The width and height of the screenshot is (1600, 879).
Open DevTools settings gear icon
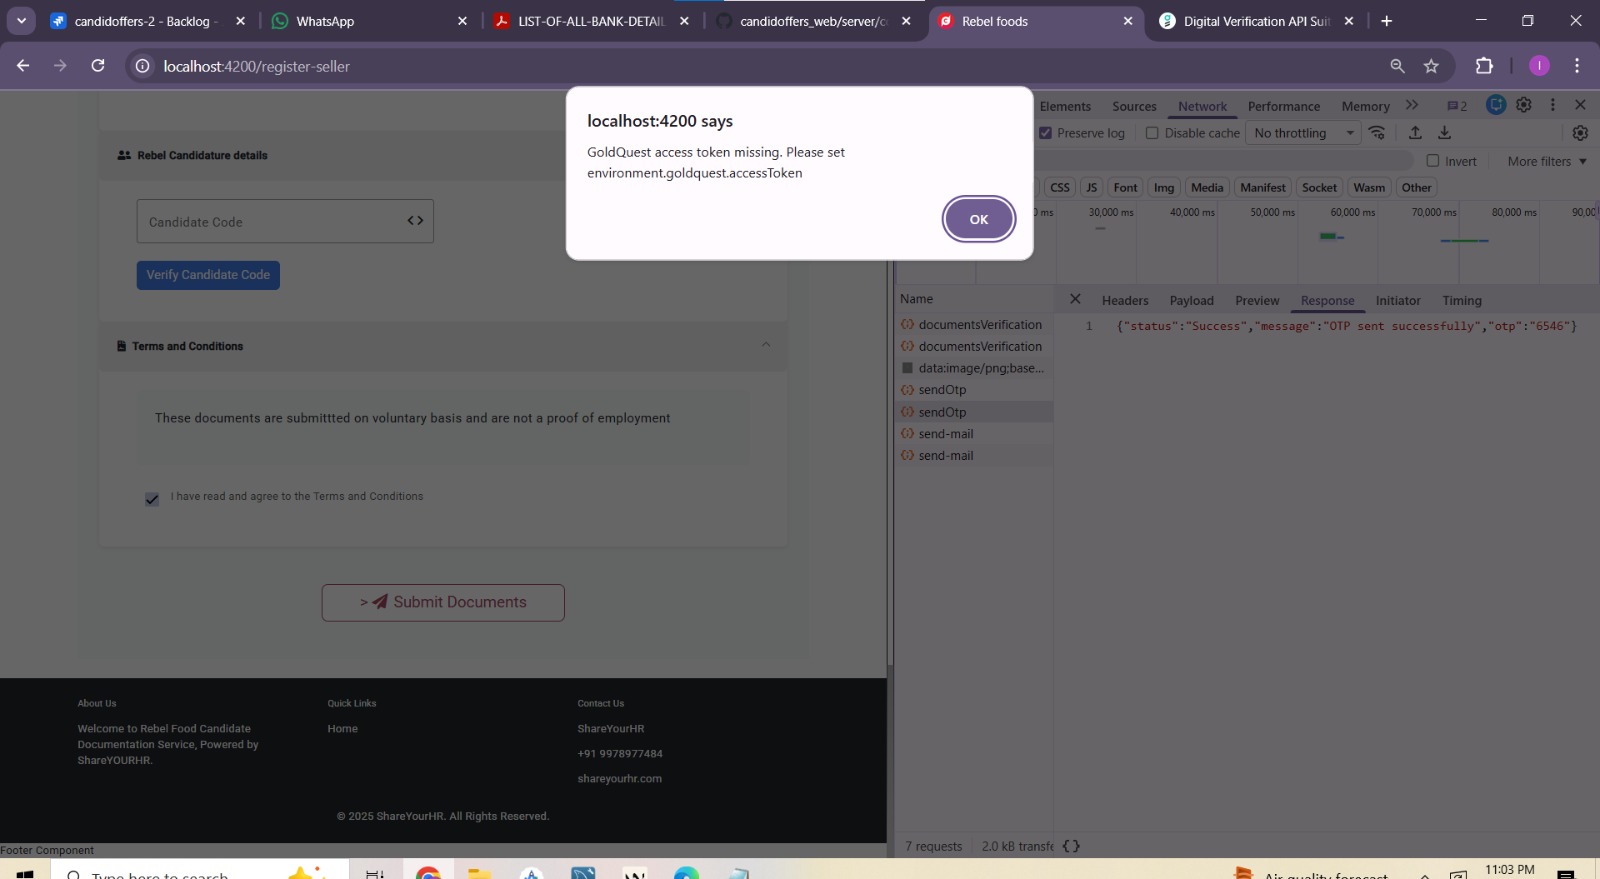click(x=1523, y=105)
